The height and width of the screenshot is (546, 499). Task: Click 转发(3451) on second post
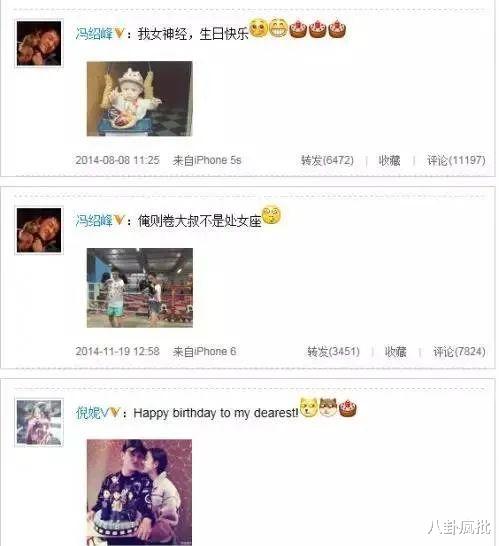click(x=333, y=351)
